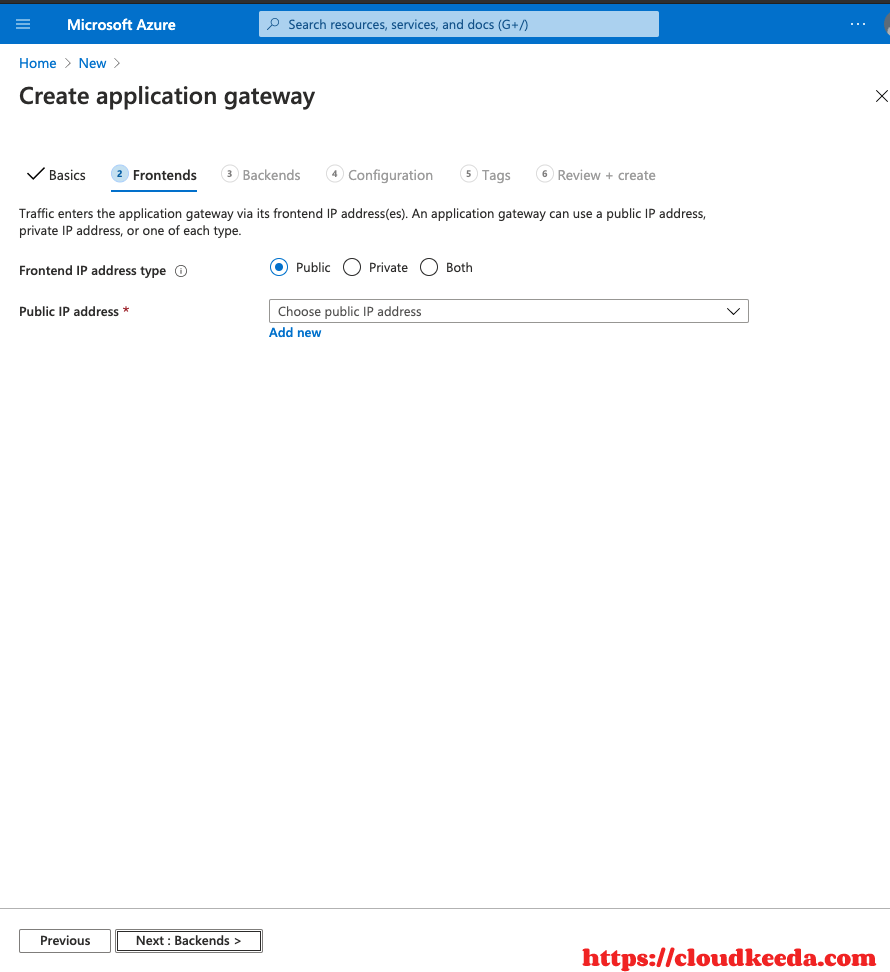The width and height of the screenshot is (890, 972).
Task: Select the Private frontend IP option
Action: click(352, 267)
